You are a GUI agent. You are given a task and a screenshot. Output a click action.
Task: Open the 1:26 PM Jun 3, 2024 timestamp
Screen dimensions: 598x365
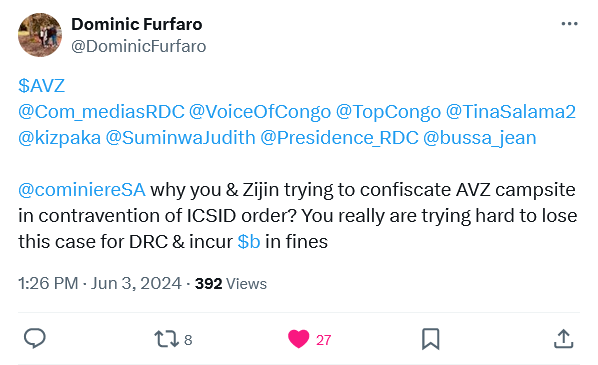100,283
